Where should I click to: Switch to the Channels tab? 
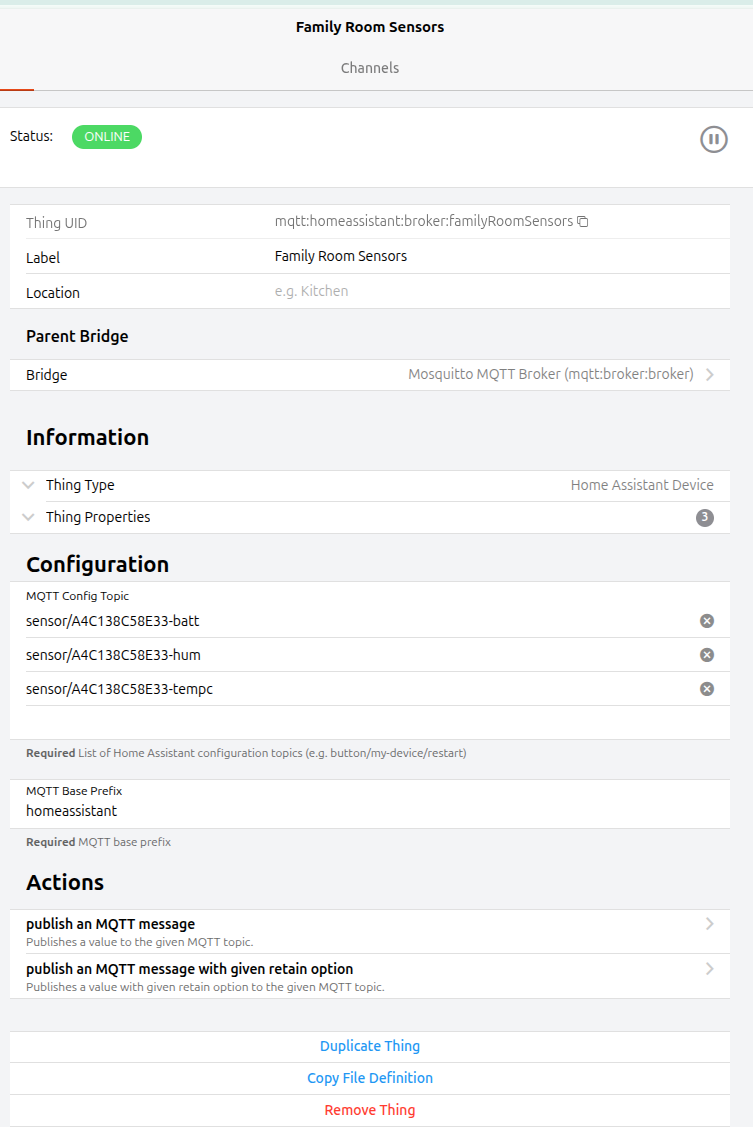tap(370, 68)
